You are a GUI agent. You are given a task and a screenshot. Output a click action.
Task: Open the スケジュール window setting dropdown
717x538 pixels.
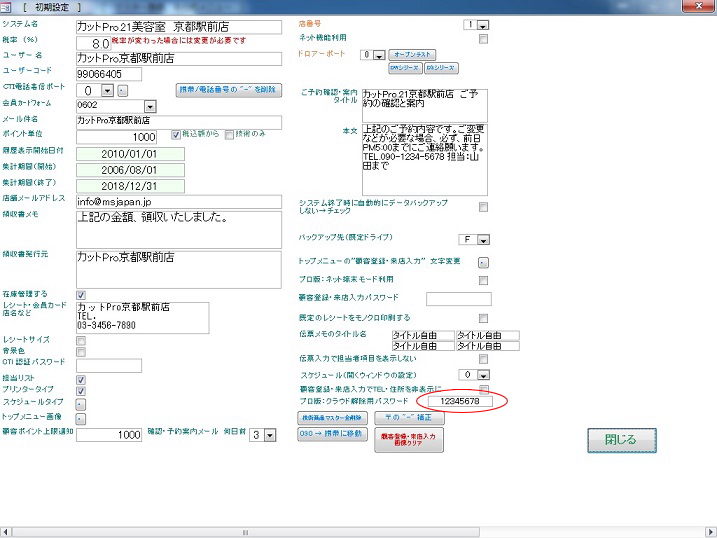pyautogui.click(x=483, y=375)
